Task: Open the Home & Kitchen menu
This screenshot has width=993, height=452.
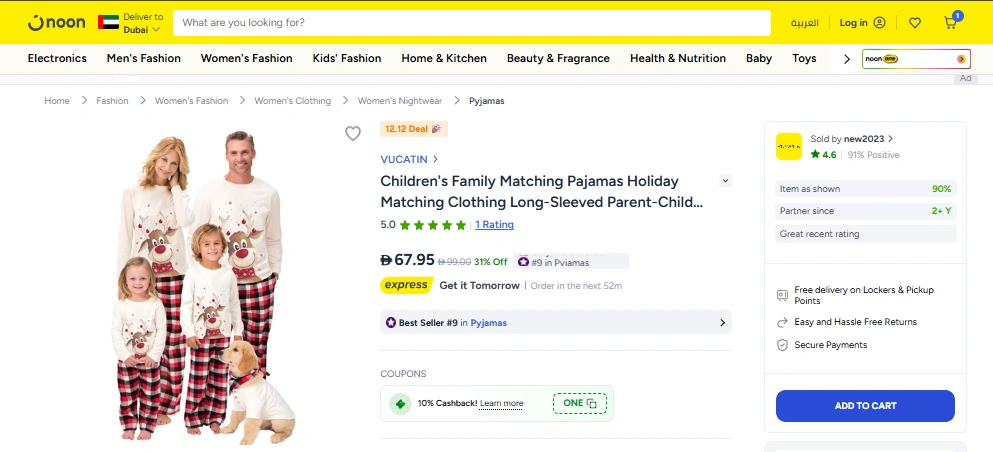Action: click(x=444, y=58)
